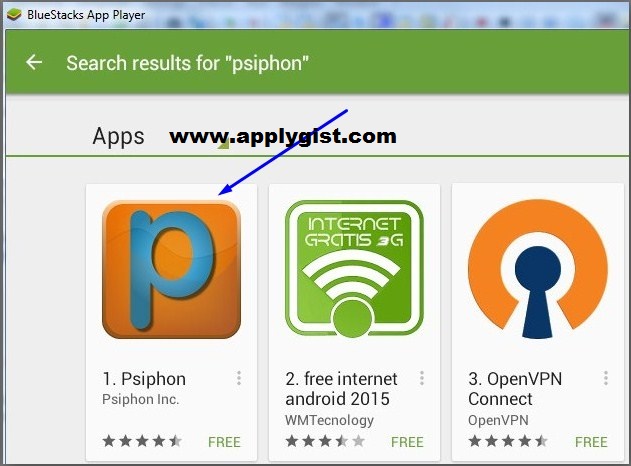
Task: Click the Psiphon Inc. developer name
Action: tap(140, 400)
